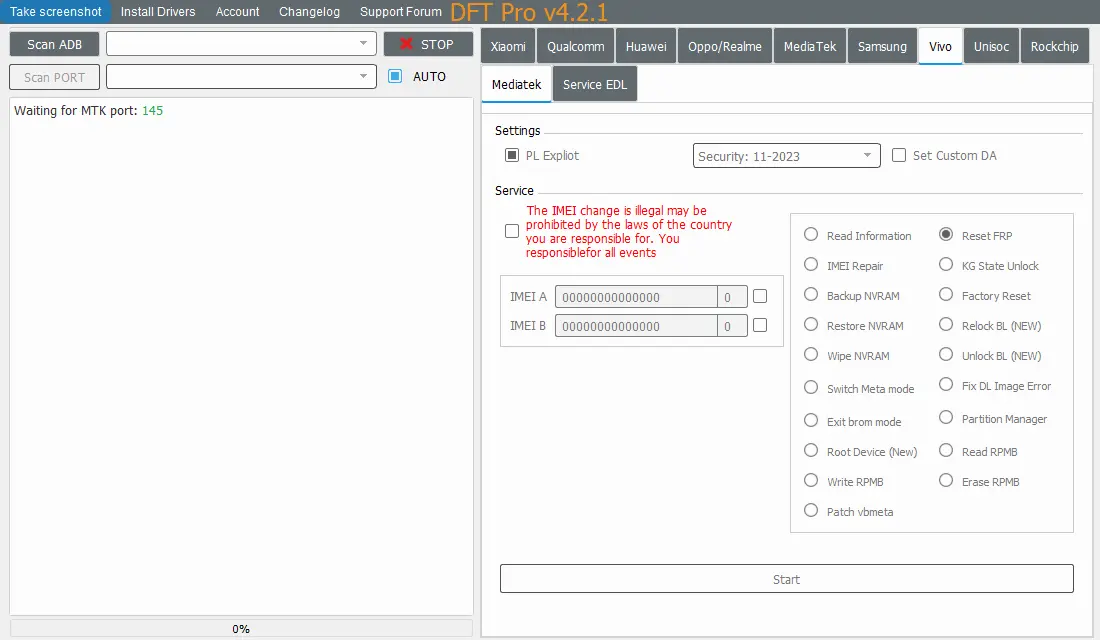The image size is (1100, 640).
Task: Select Write RPMB option
Action: pyautogui.click(x=811, y=481)
